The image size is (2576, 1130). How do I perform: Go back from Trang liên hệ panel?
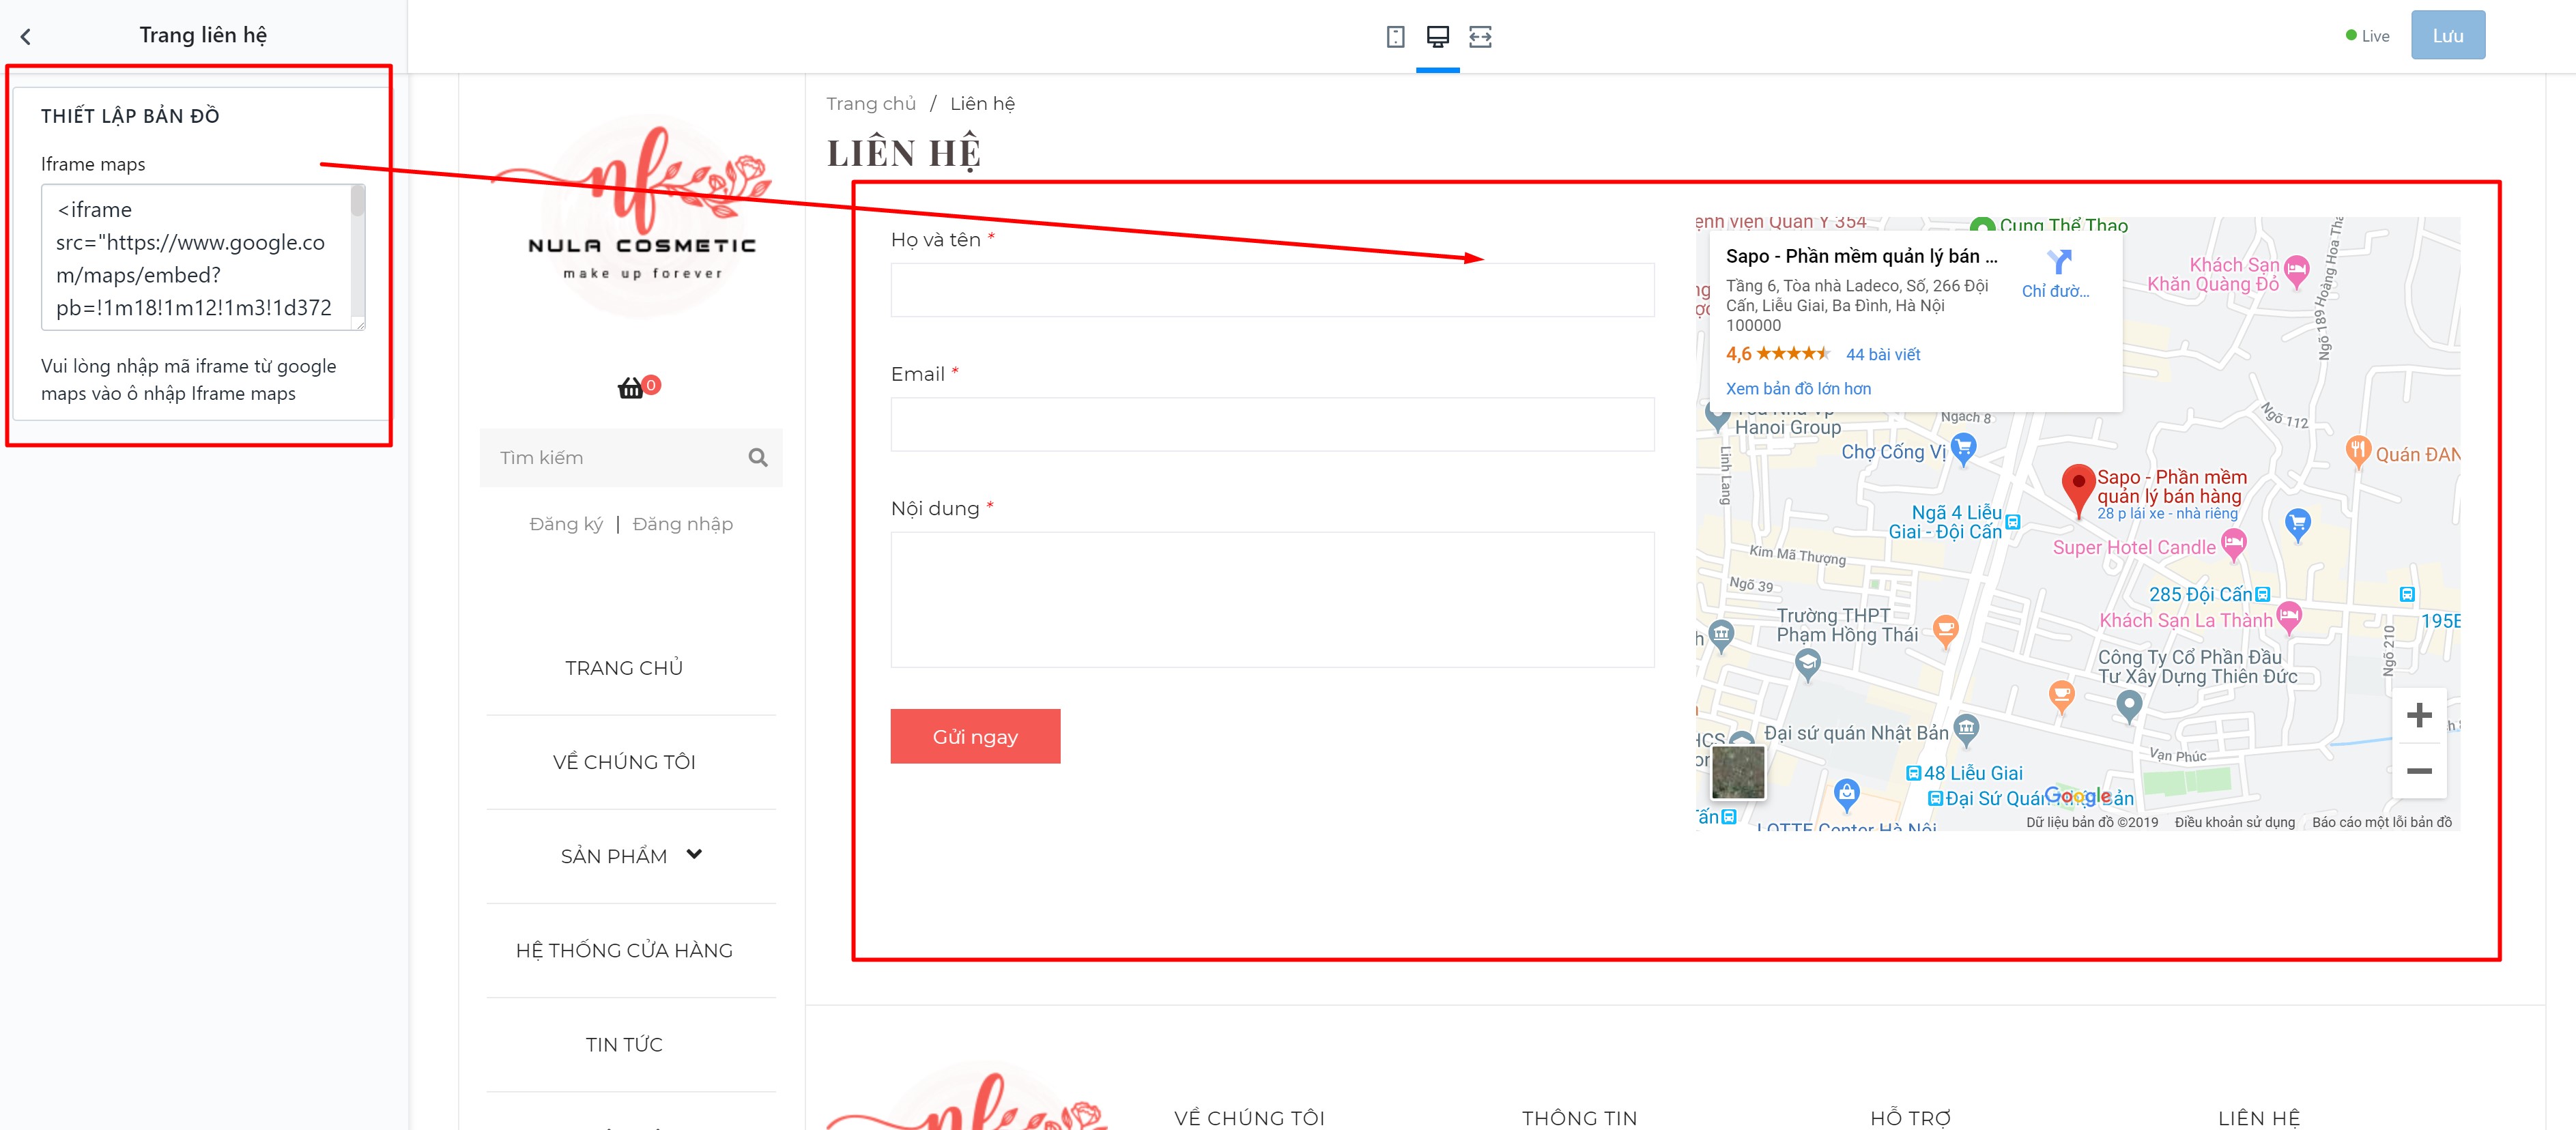26,37
